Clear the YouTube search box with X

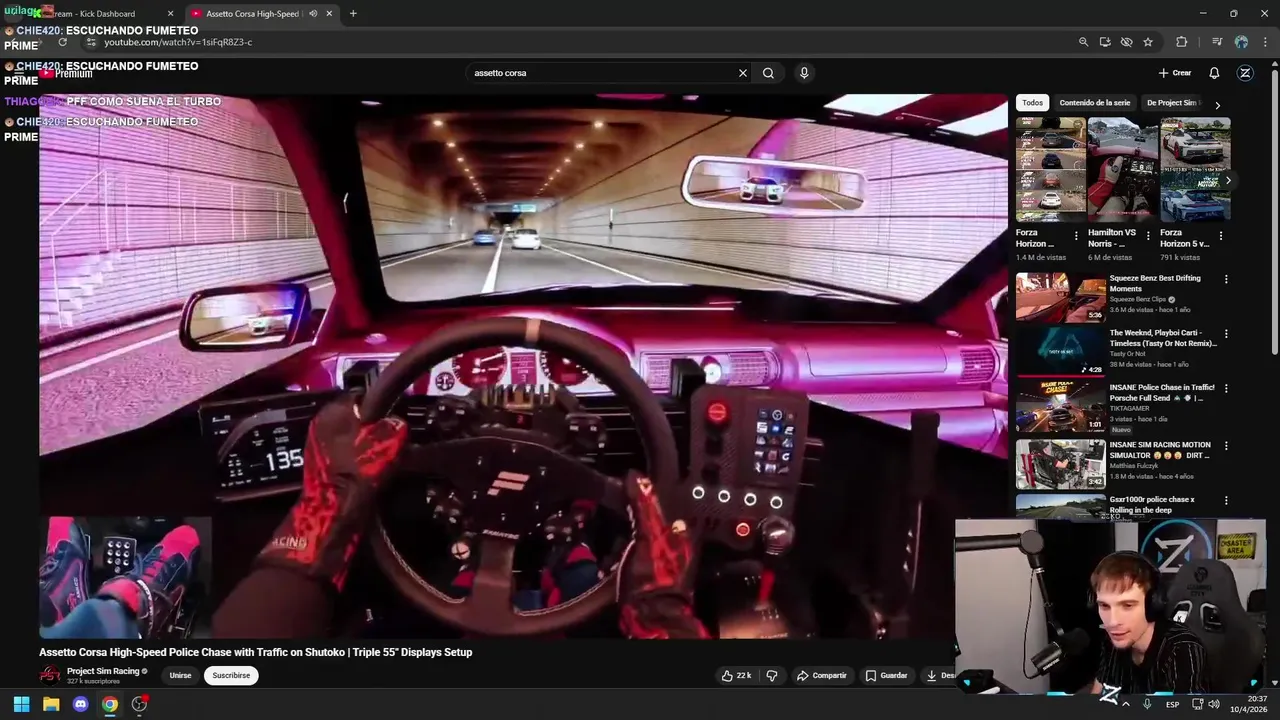pos(743,73)
